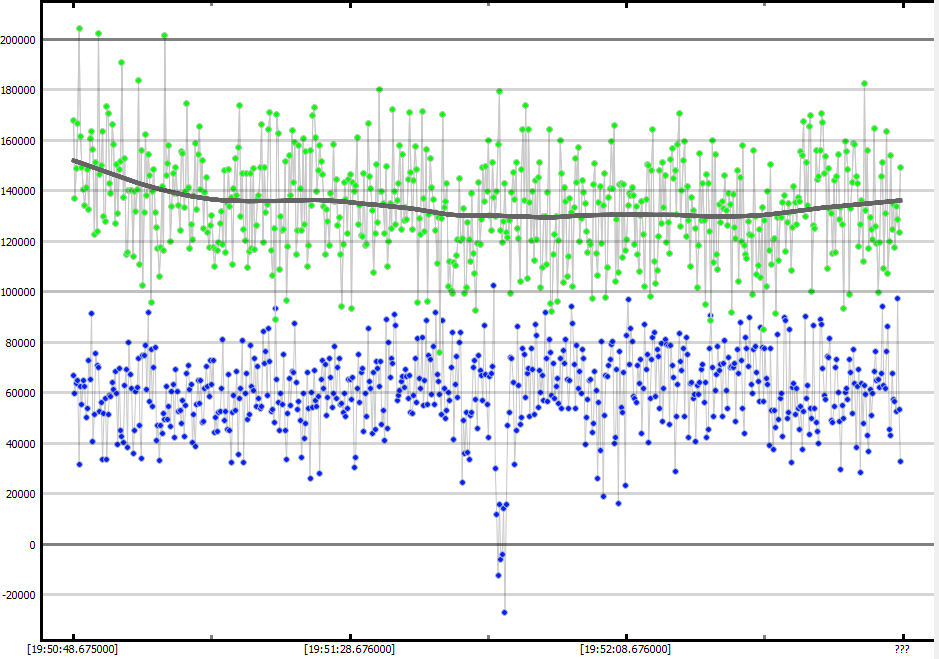Click the 200000 y-axis label
The image size is (939, 659).
(19, 40)
